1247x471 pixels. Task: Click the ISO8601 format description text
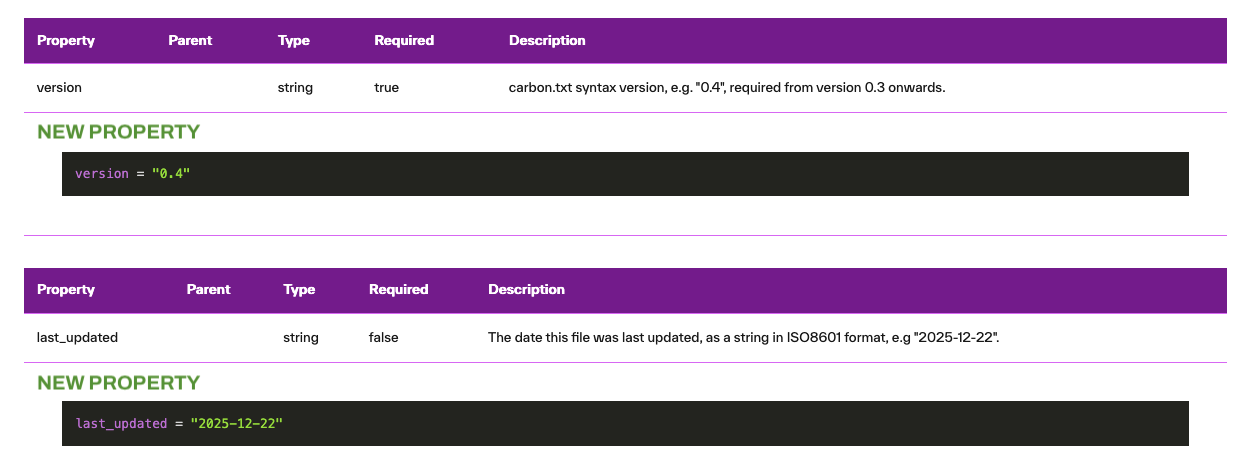coord(744,338)
